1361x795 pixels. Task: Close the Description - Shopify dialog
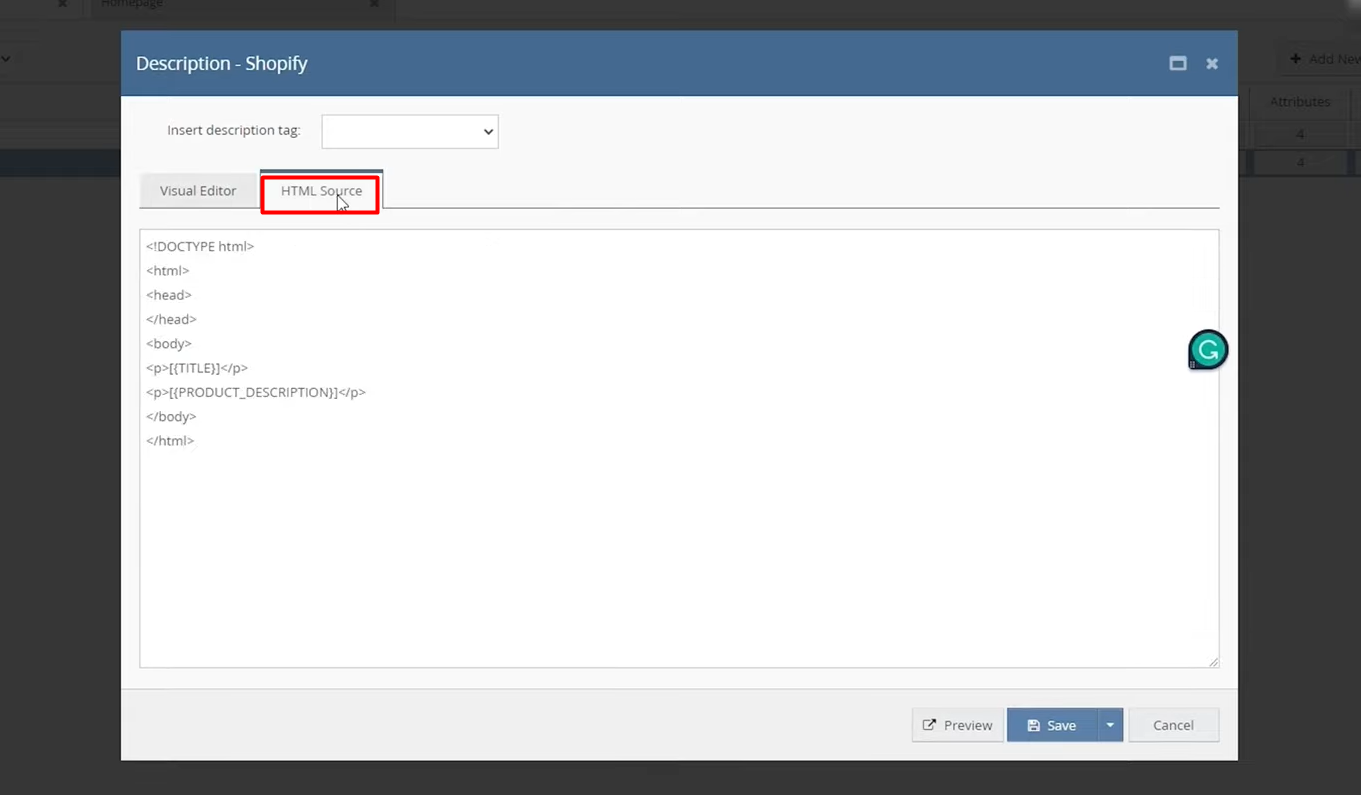(x=1212, y=63)
